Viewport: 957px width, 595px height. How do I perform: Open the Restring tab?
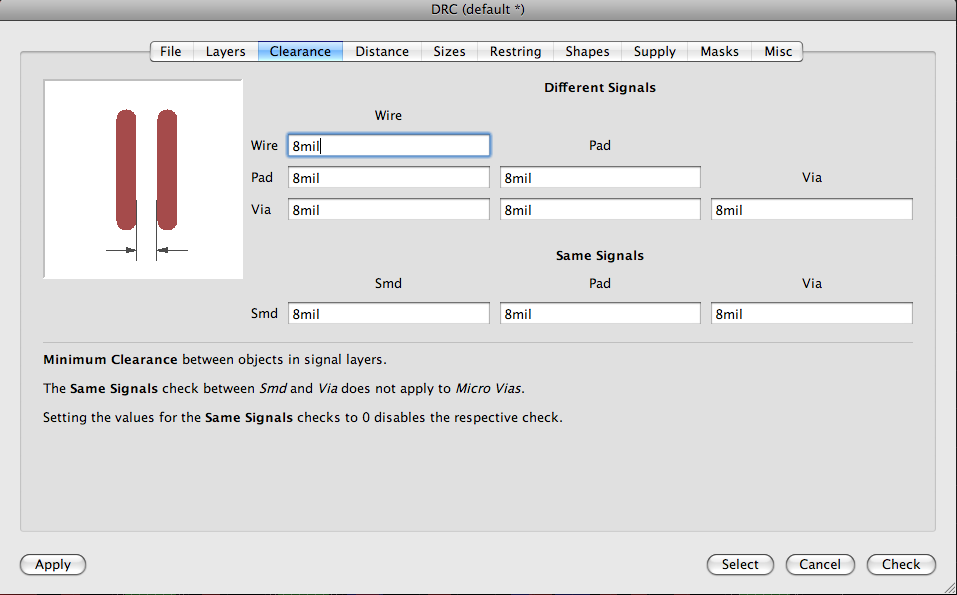(515, 51)
